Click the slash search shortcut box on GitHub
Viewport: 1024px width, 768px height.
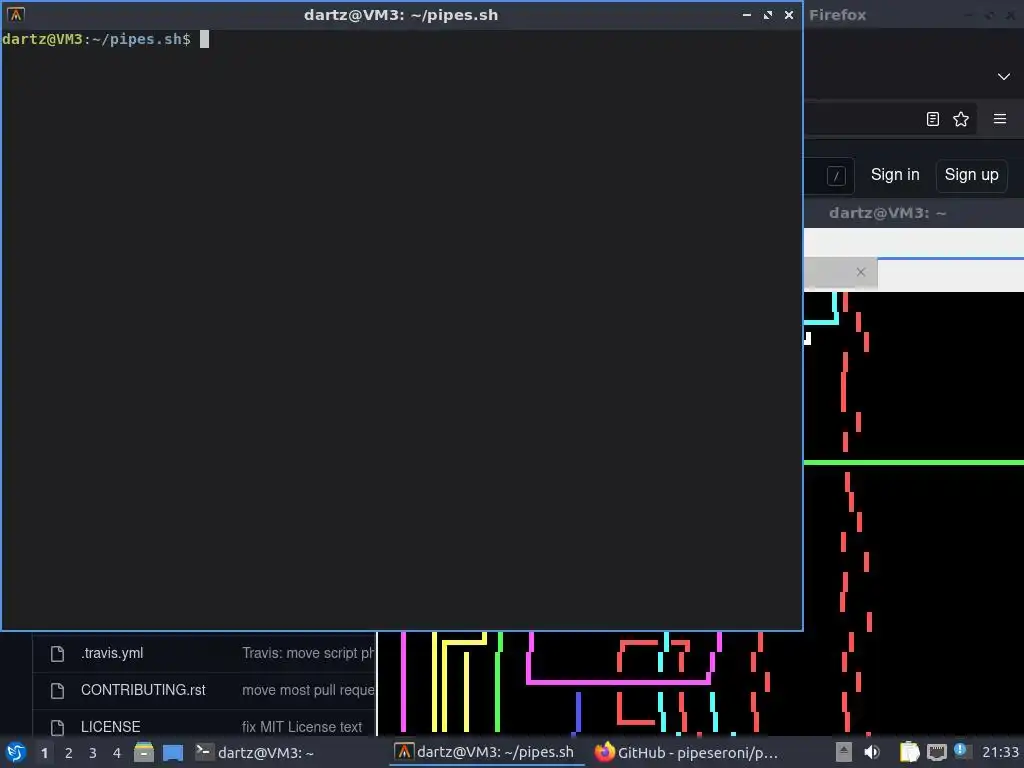836,176
